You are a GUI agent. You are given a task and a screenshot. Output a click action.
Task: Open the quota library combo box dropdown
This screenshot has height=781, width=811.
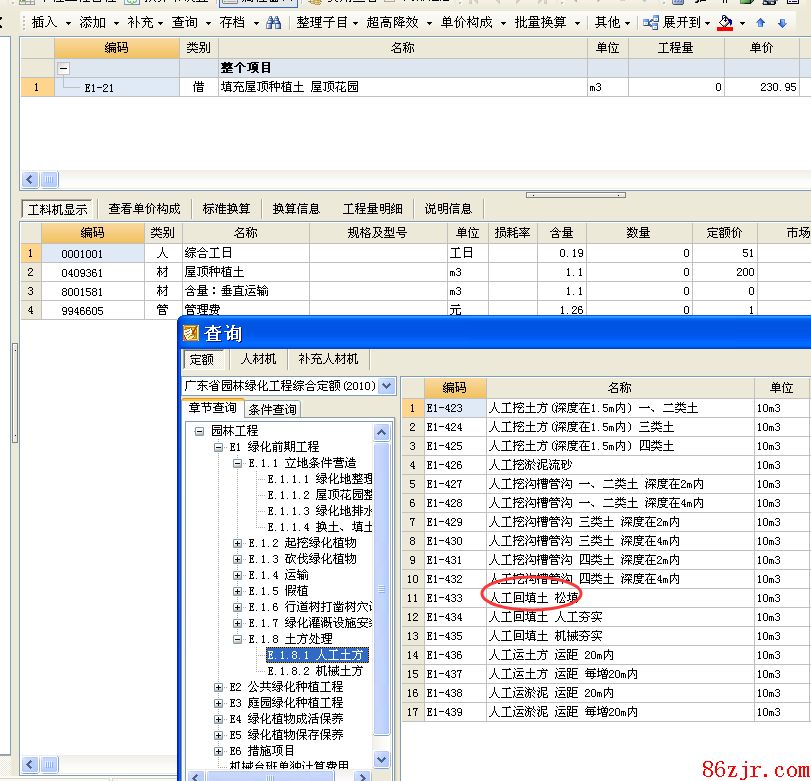point(388,386)
